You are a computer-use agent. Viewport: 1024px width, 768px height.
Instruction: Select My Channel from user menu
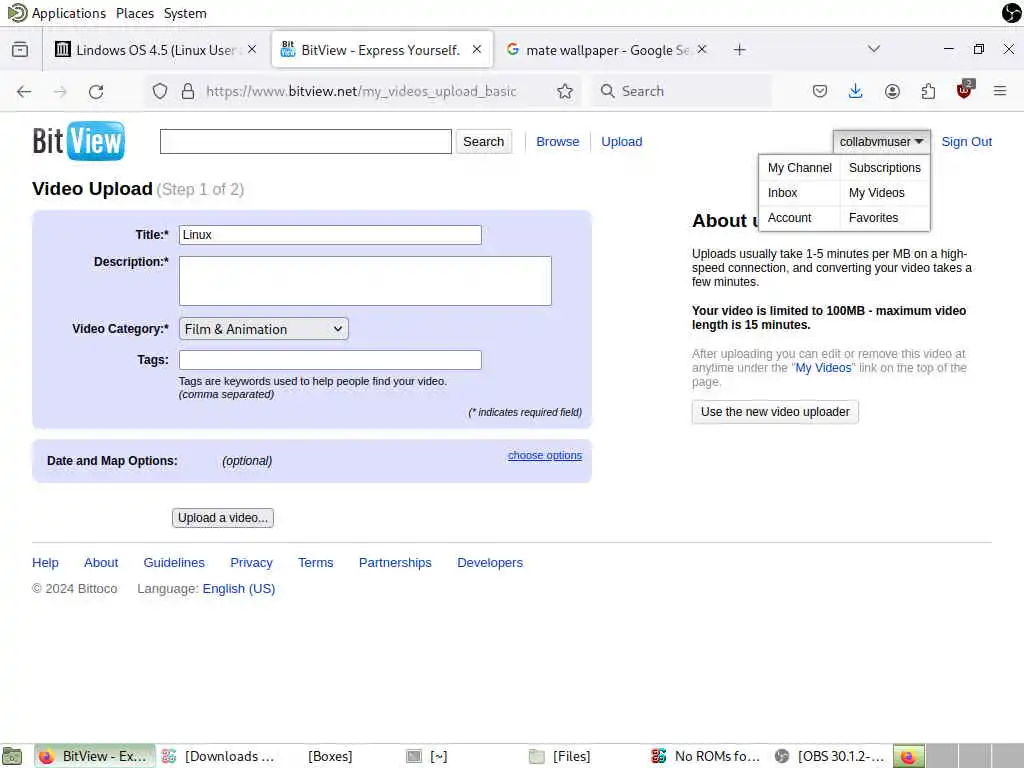799,168
